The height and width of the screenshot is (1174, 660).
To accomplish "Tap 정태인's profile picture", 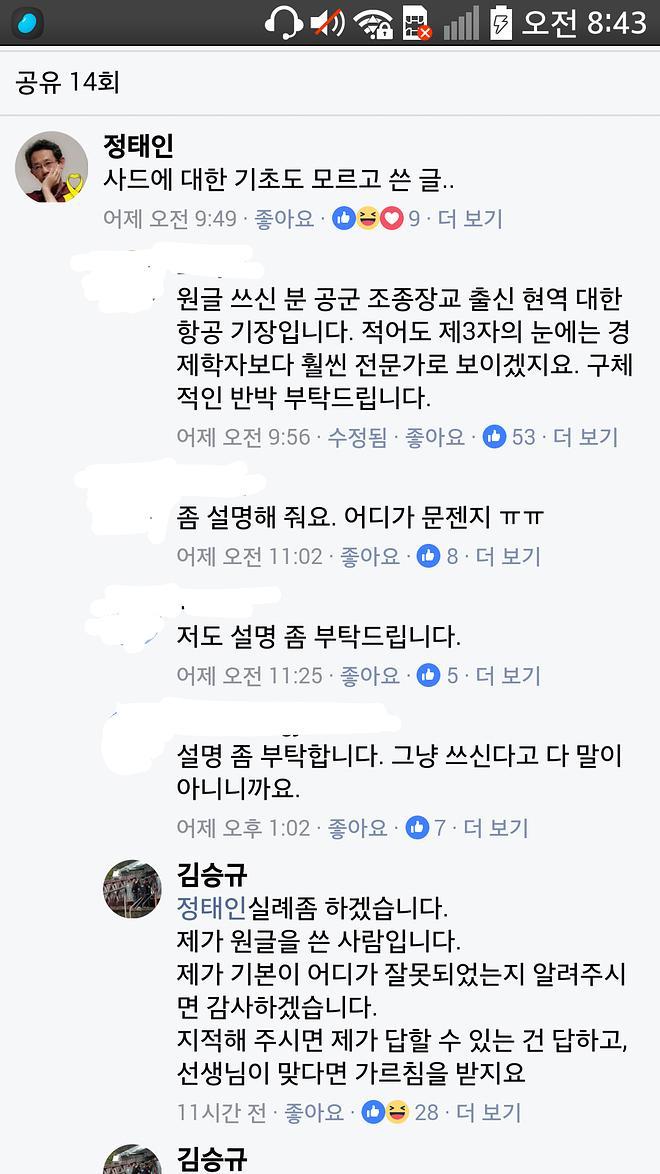I will (x=52, y=166).
